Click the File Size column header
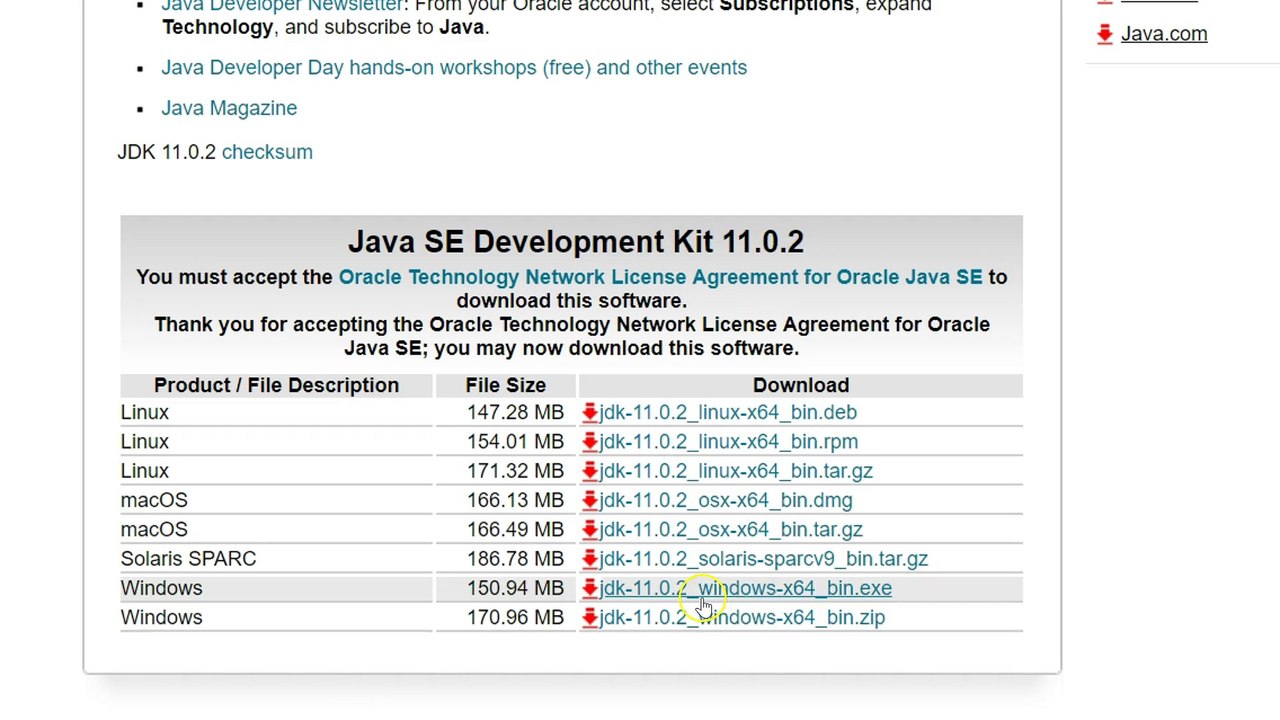 pyautogui.click(x=505, y=385)
